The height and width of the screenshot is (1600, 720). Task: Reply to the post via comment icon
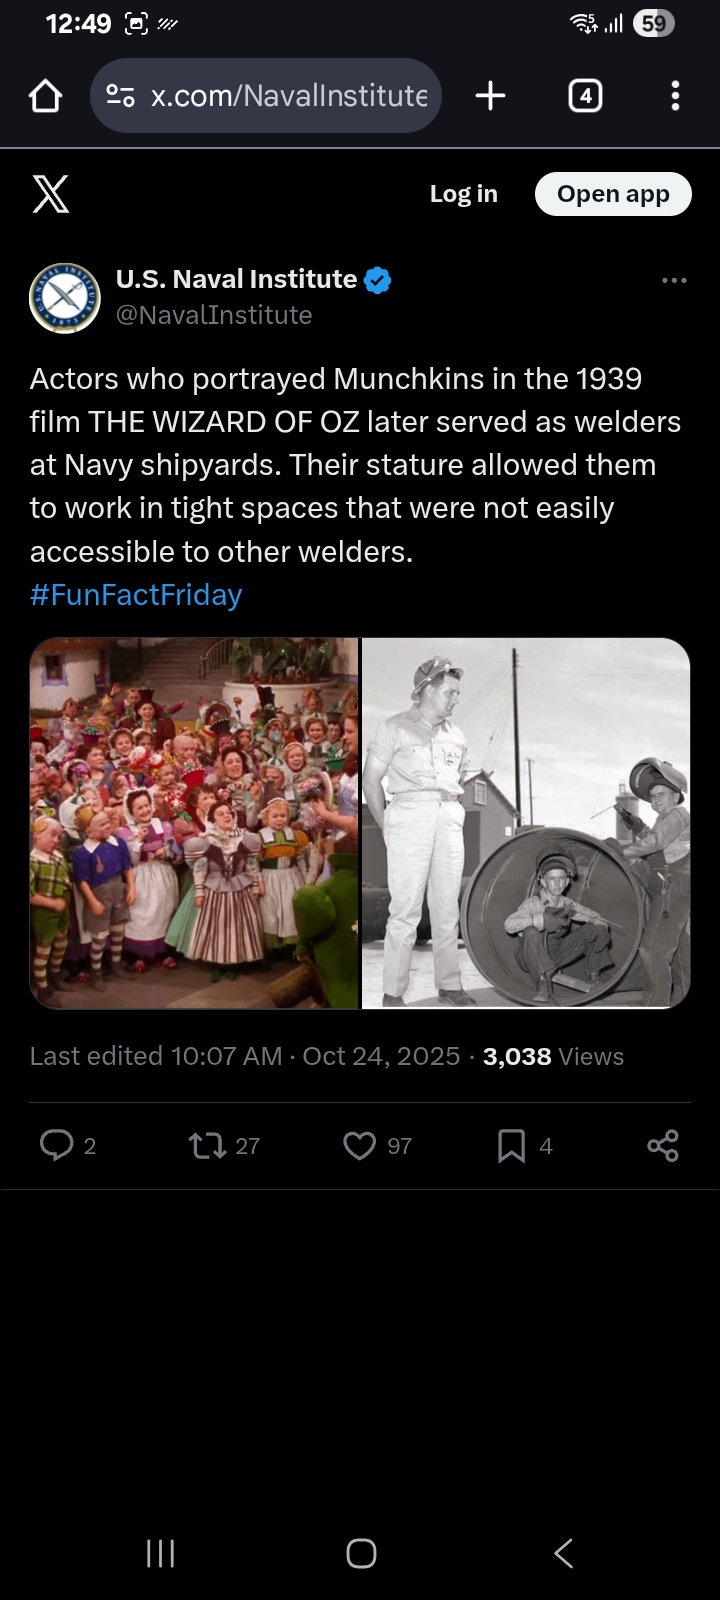57,1145
